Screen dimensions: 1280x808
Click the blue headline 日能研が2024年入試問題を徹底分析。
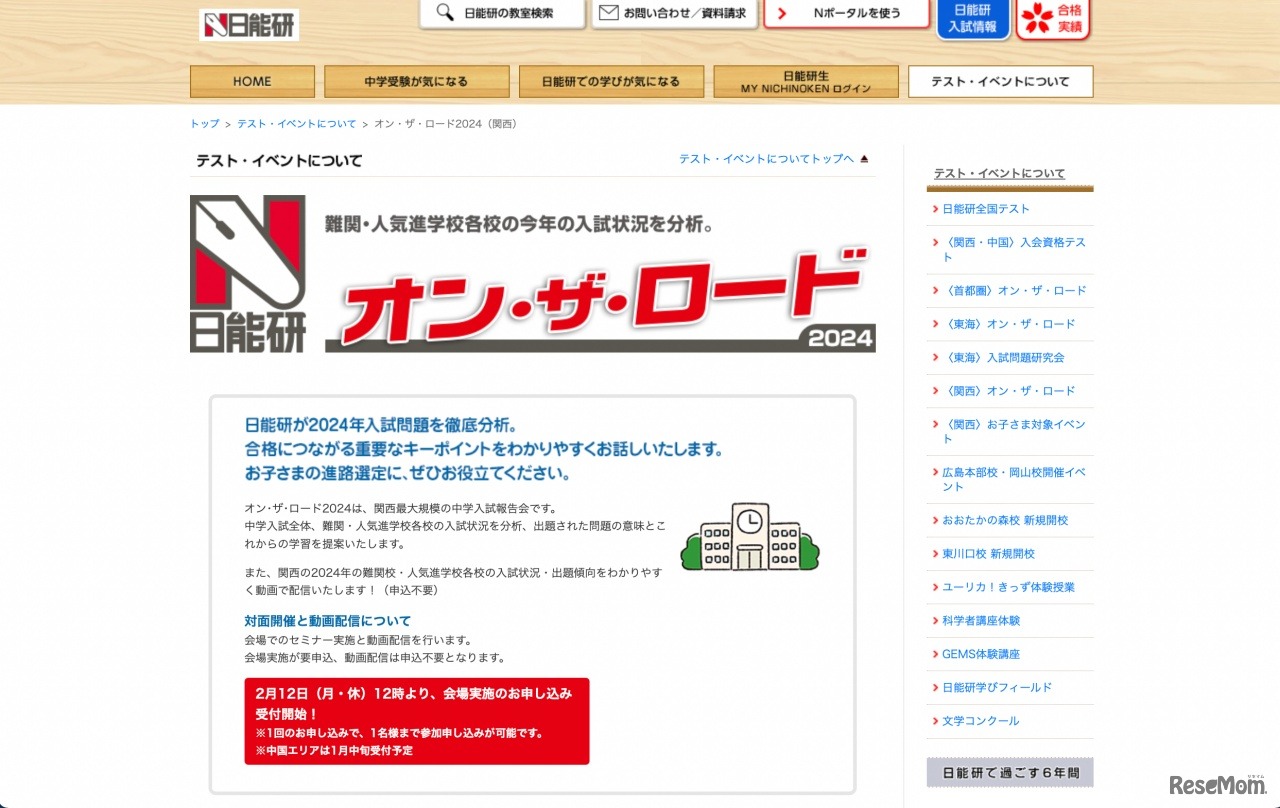[380, 425]
